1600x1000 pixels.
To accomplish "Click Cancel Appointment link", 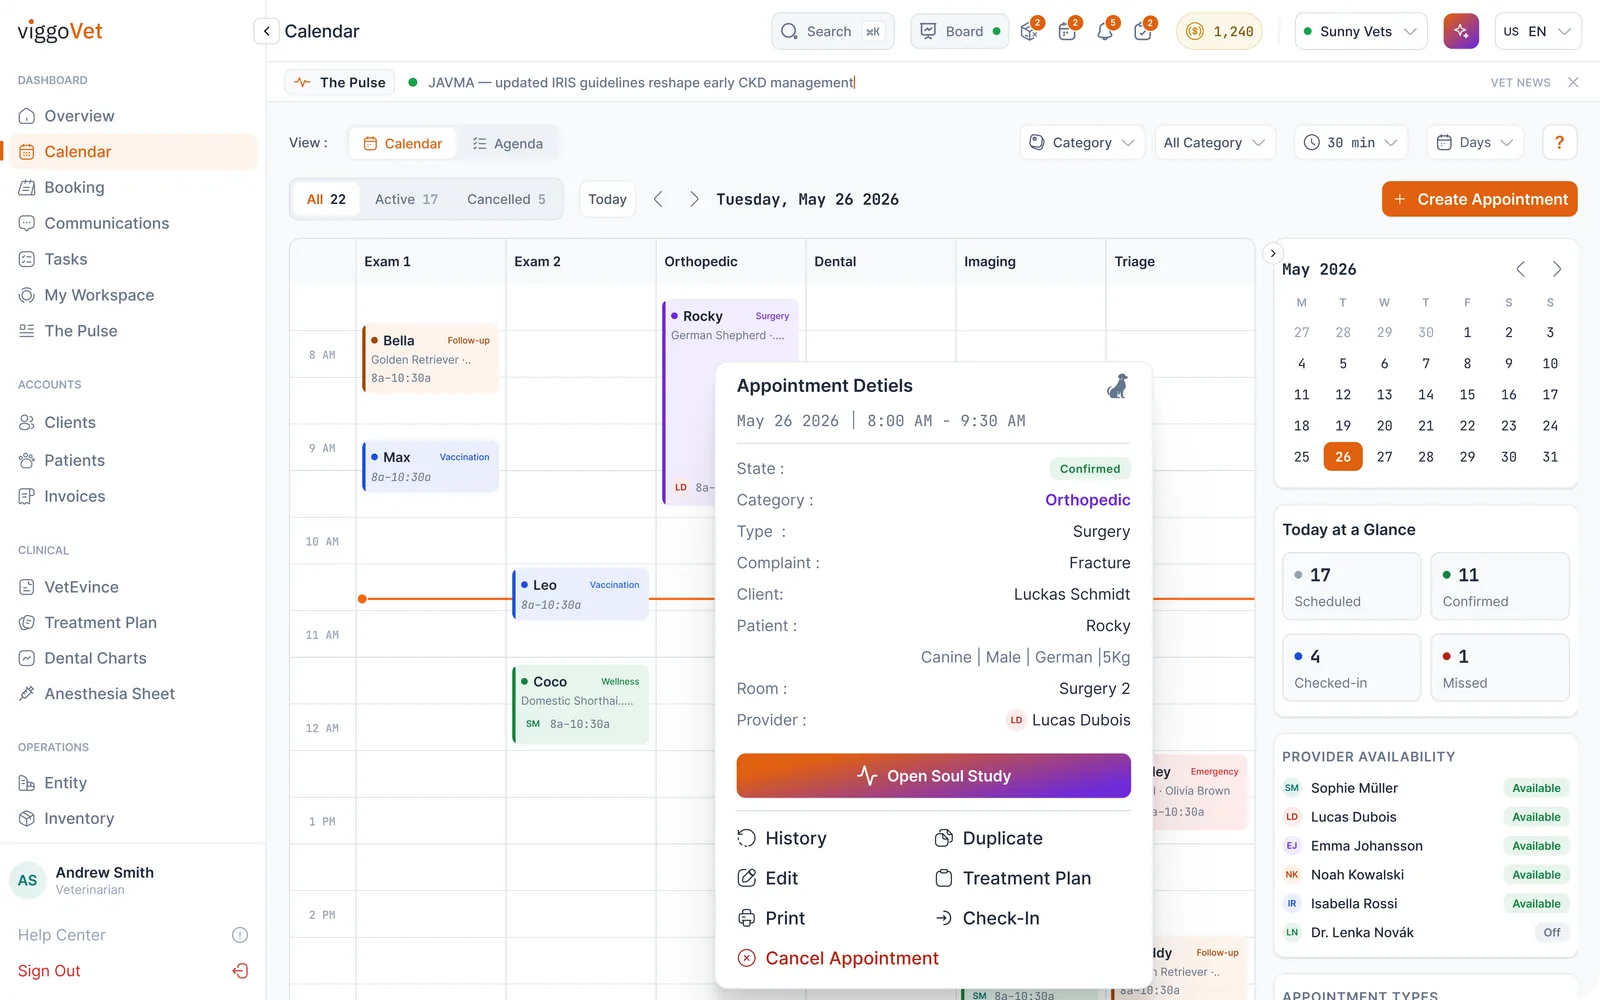I will click(838, 958).
